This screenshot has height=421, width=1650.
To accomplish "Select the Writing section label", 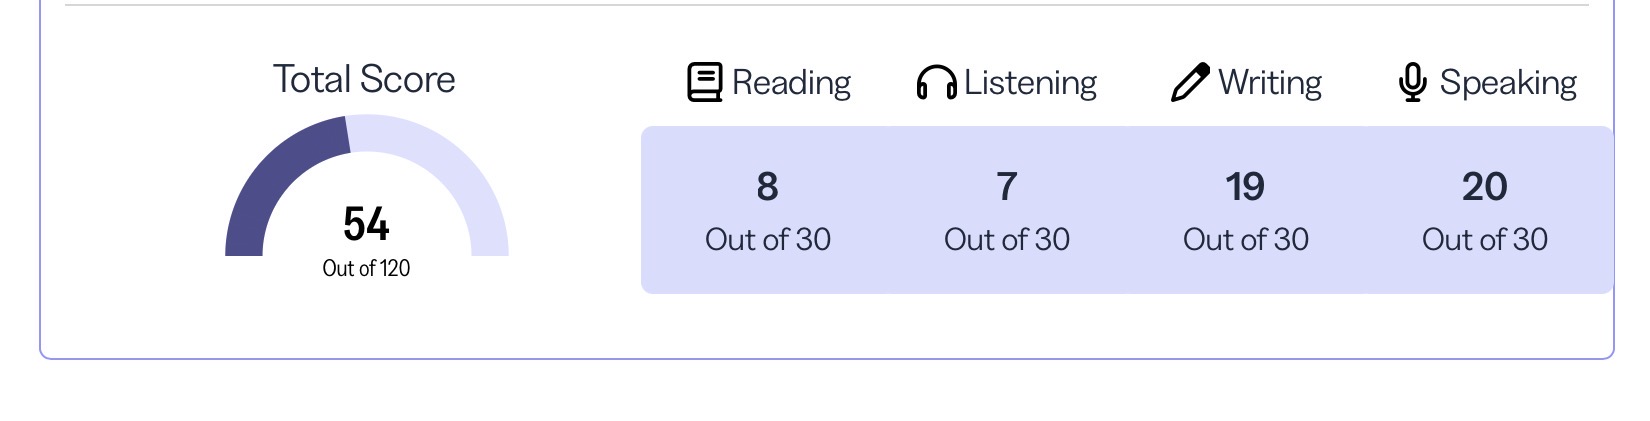I will 1270,82.
